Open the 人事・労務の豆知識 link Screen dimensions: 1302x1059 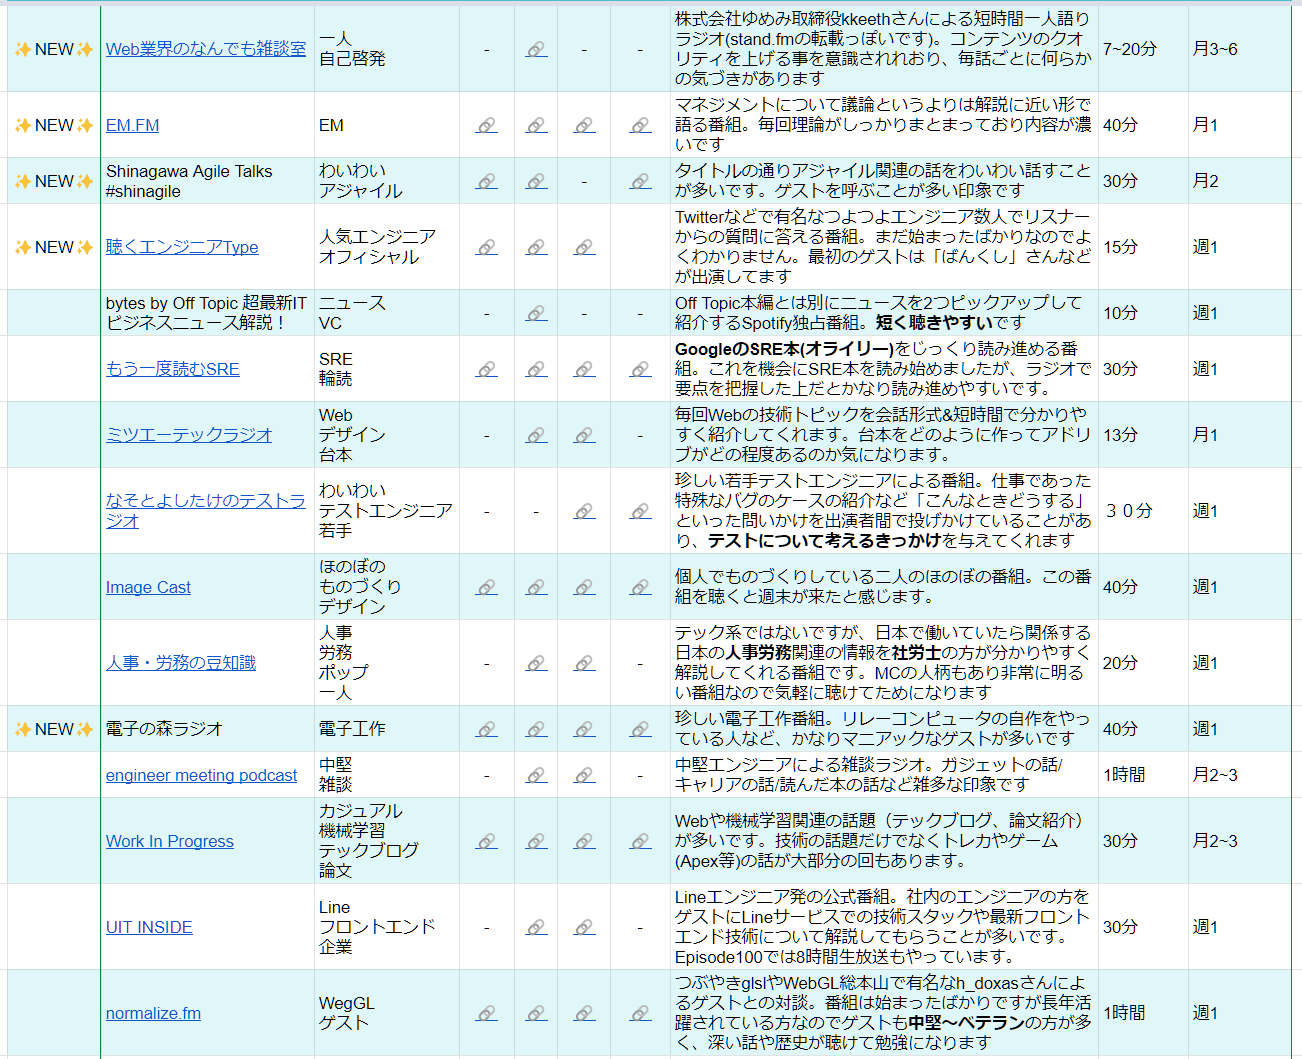[181, 663]
